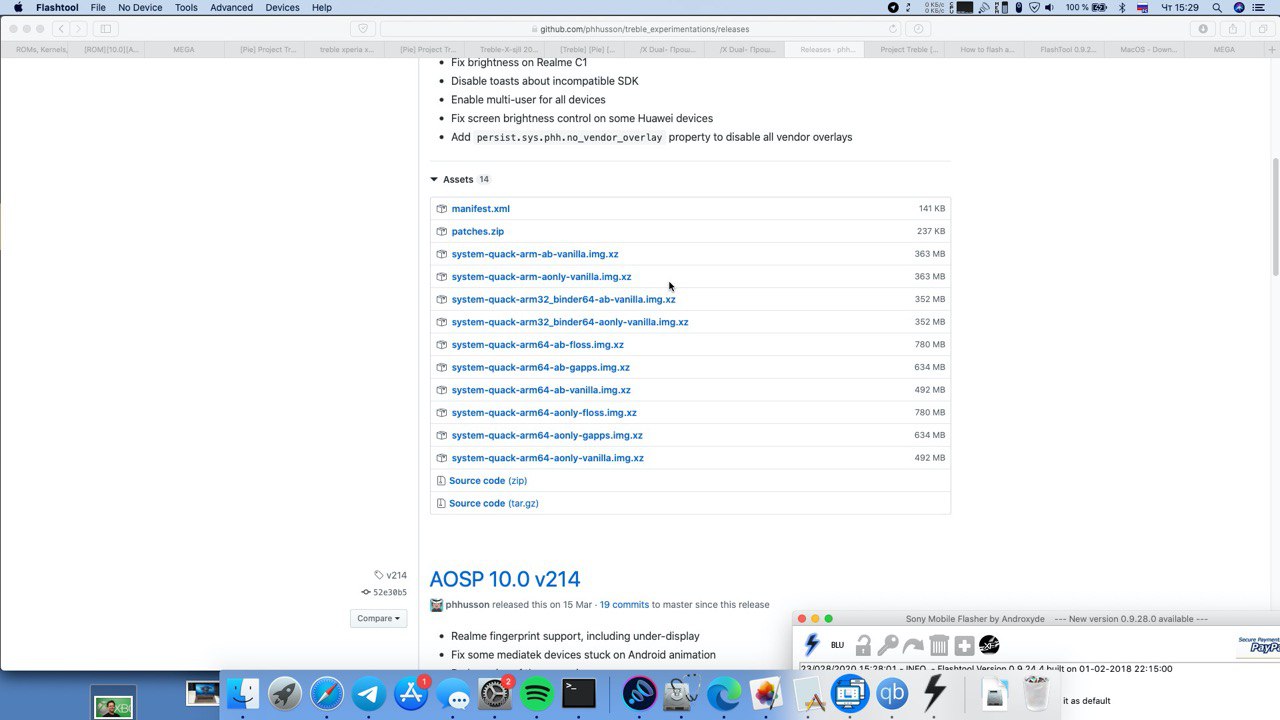
Task: Download Source code (zip)
Action: 488,481
